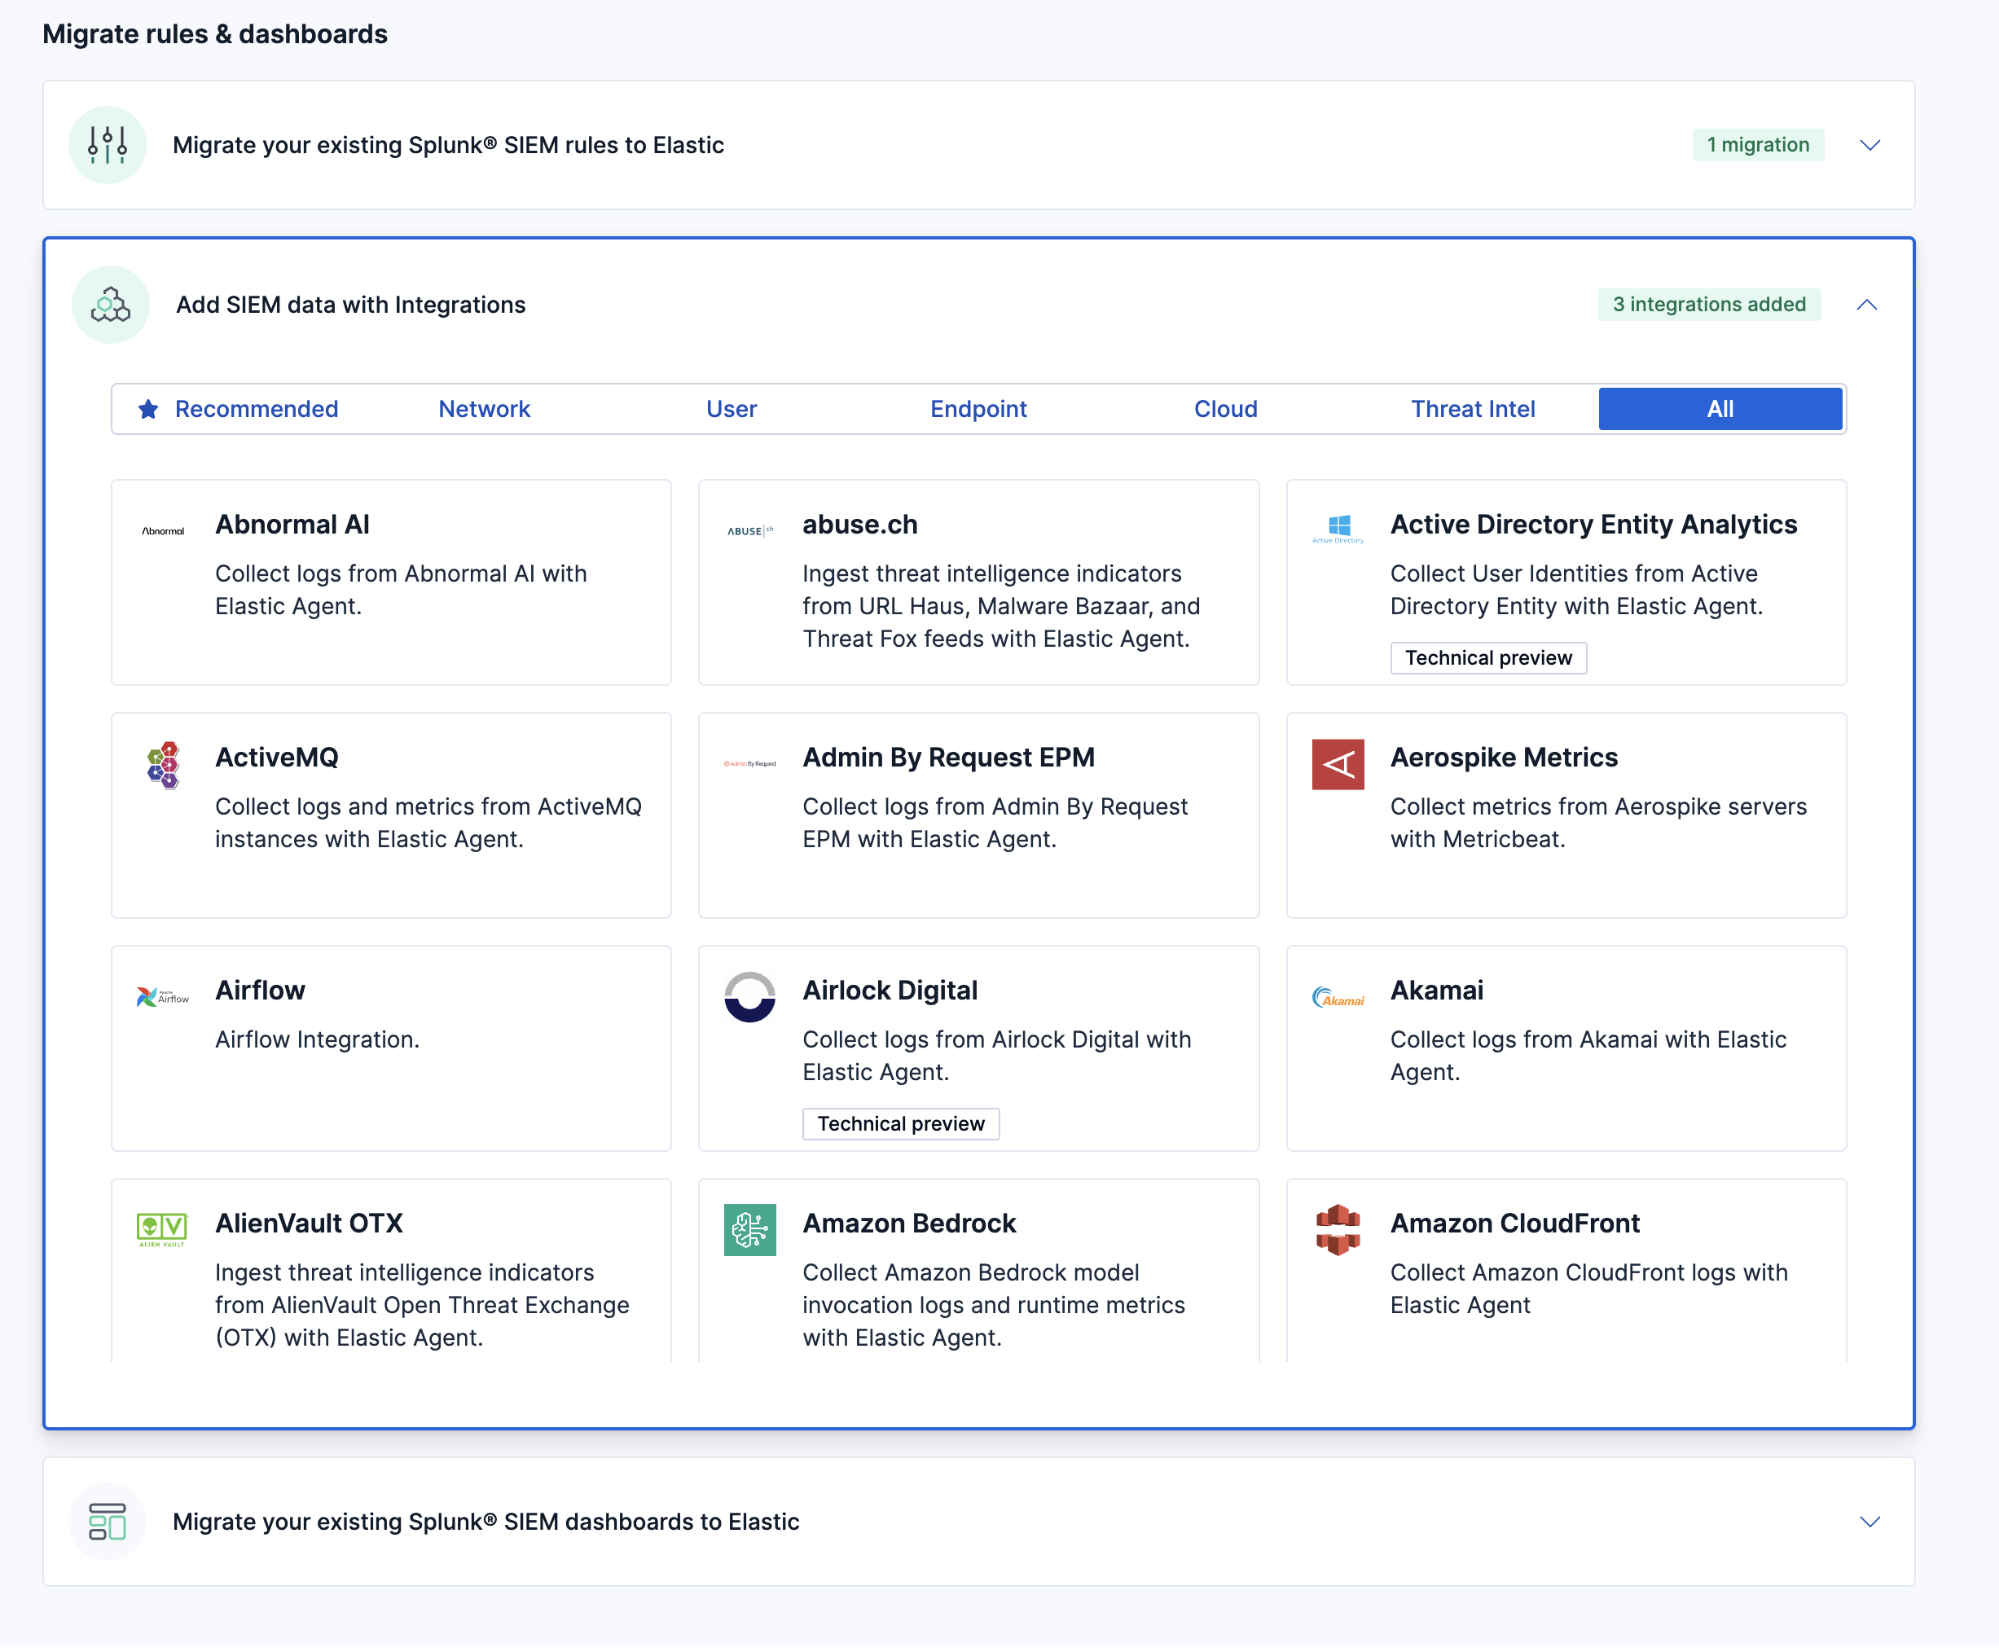Click the ActiveMQ hexagon logo
Viewport: 1999px width, 1648px height.
click(161, 763)
